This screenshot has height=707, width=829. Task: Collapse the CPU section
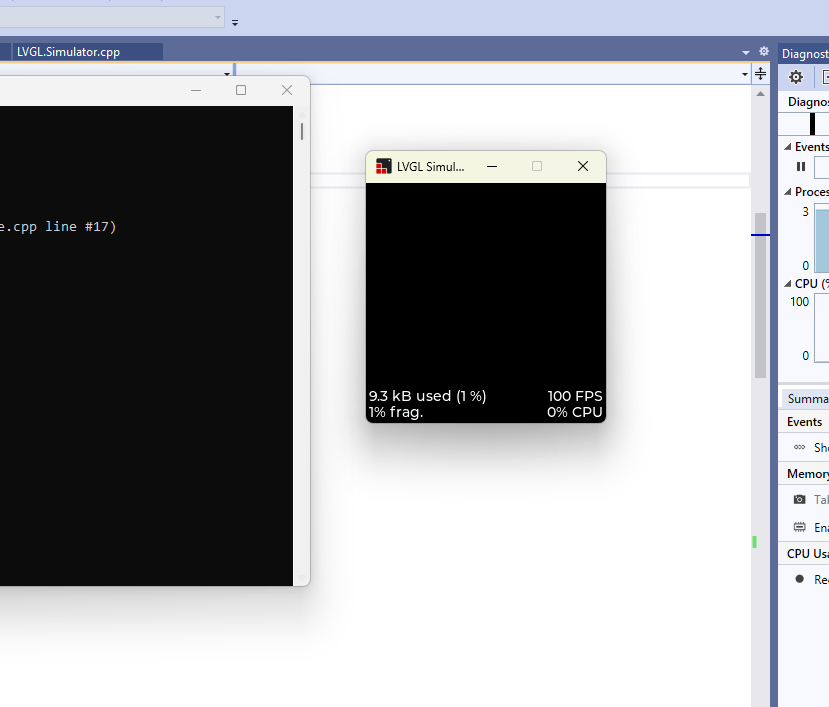[x=789, y=283]
